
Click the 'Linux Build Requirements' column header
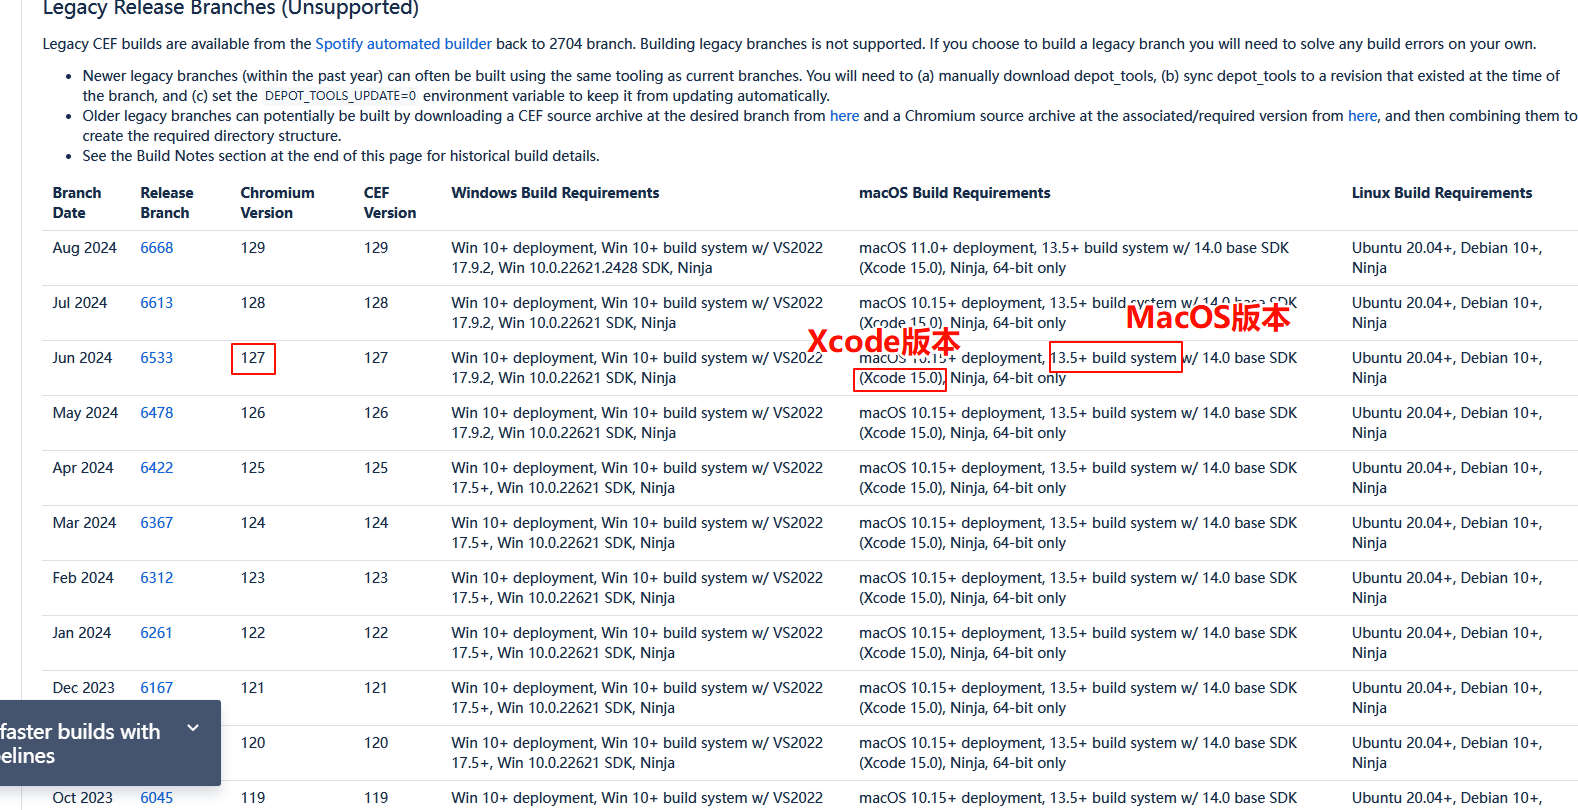1442,193
